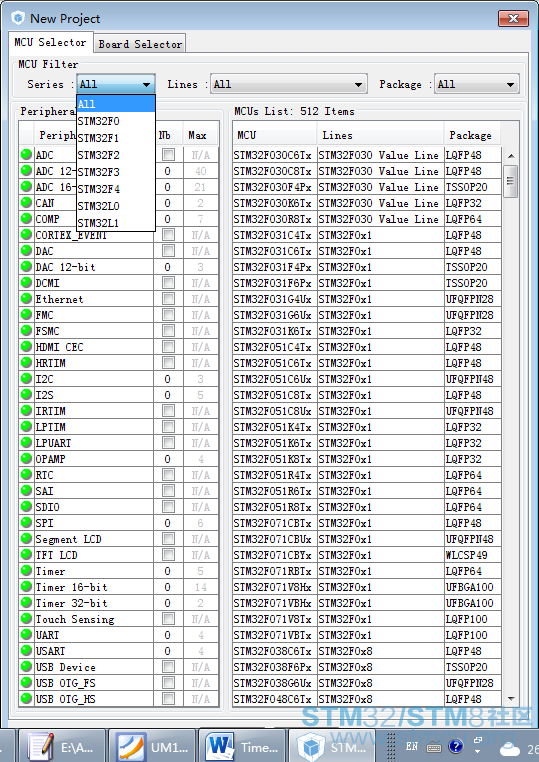This screenshot has height=762, width=539.
Task: Click the Nb value field for CAN
Action: point(168,203)
